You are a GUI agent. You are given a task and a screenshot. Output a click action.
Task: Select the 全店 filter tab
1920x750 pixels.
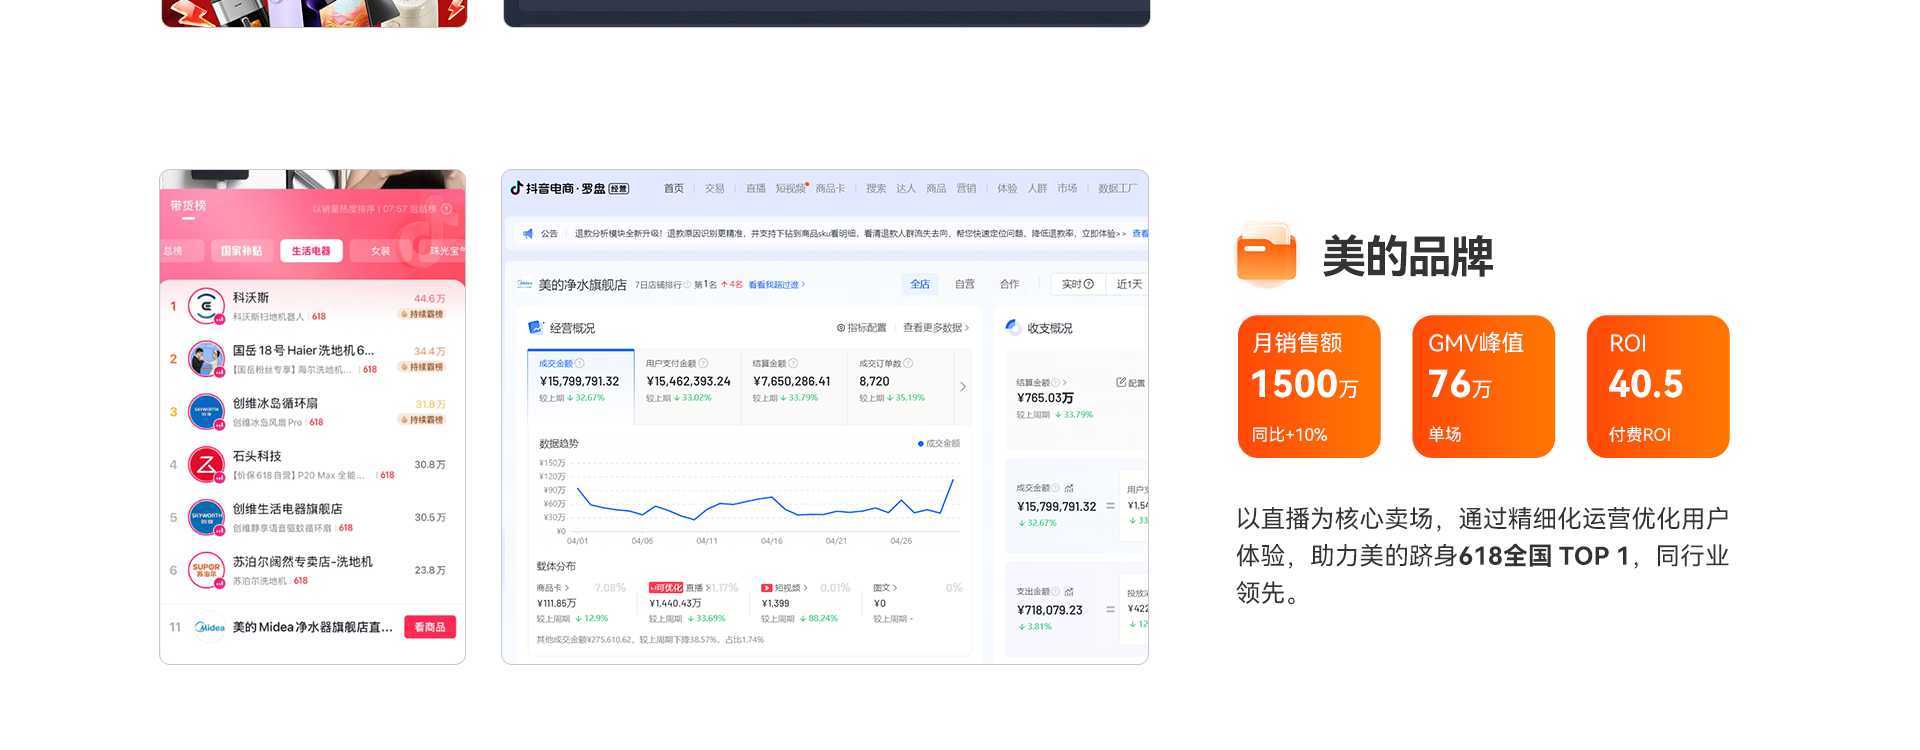pyautogui.click(x=920, y=284)
